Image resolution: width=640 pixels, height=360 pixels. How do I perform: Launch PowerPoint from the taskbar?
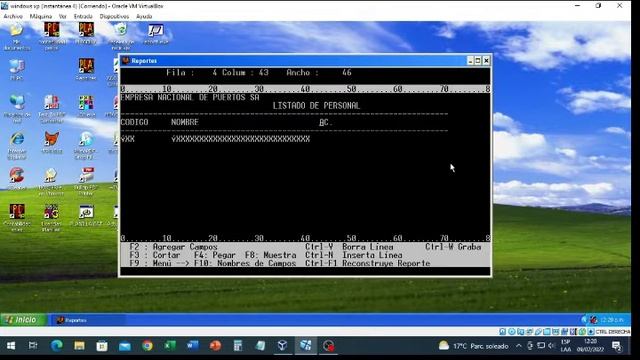(x=215, y=346)
